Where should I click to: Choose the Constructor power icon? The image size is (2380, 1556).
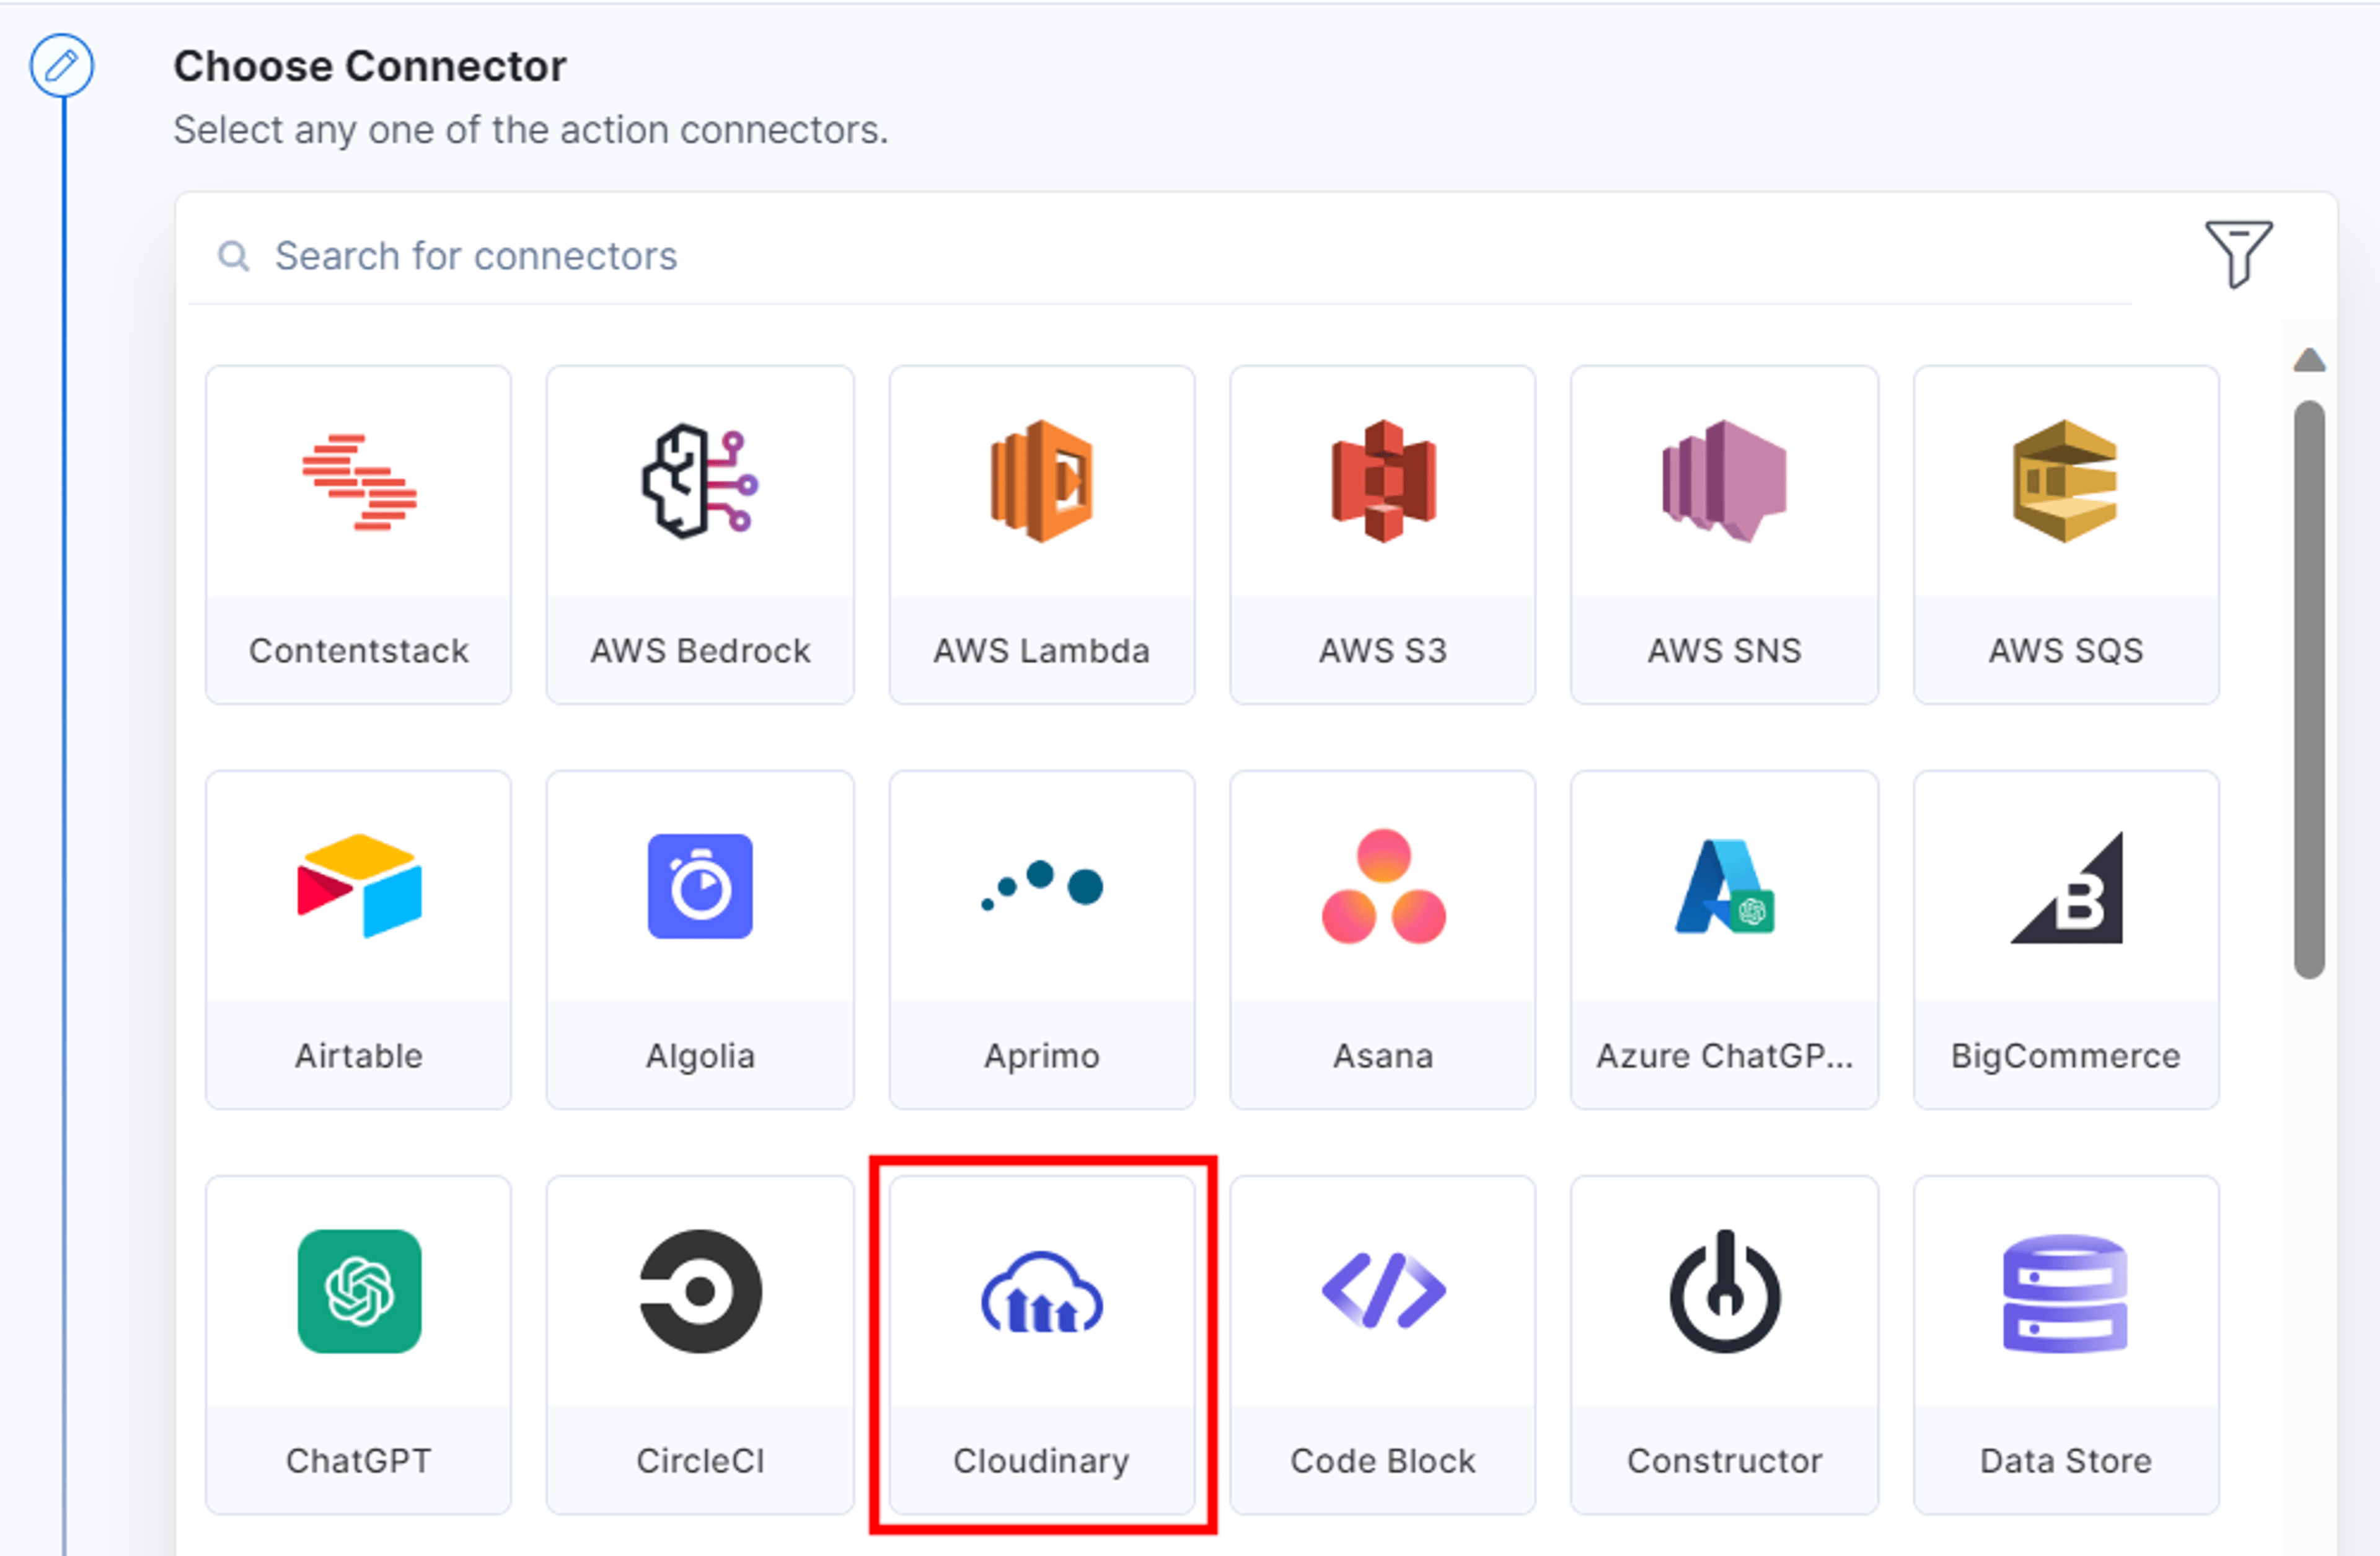tap(1724, 1291)
